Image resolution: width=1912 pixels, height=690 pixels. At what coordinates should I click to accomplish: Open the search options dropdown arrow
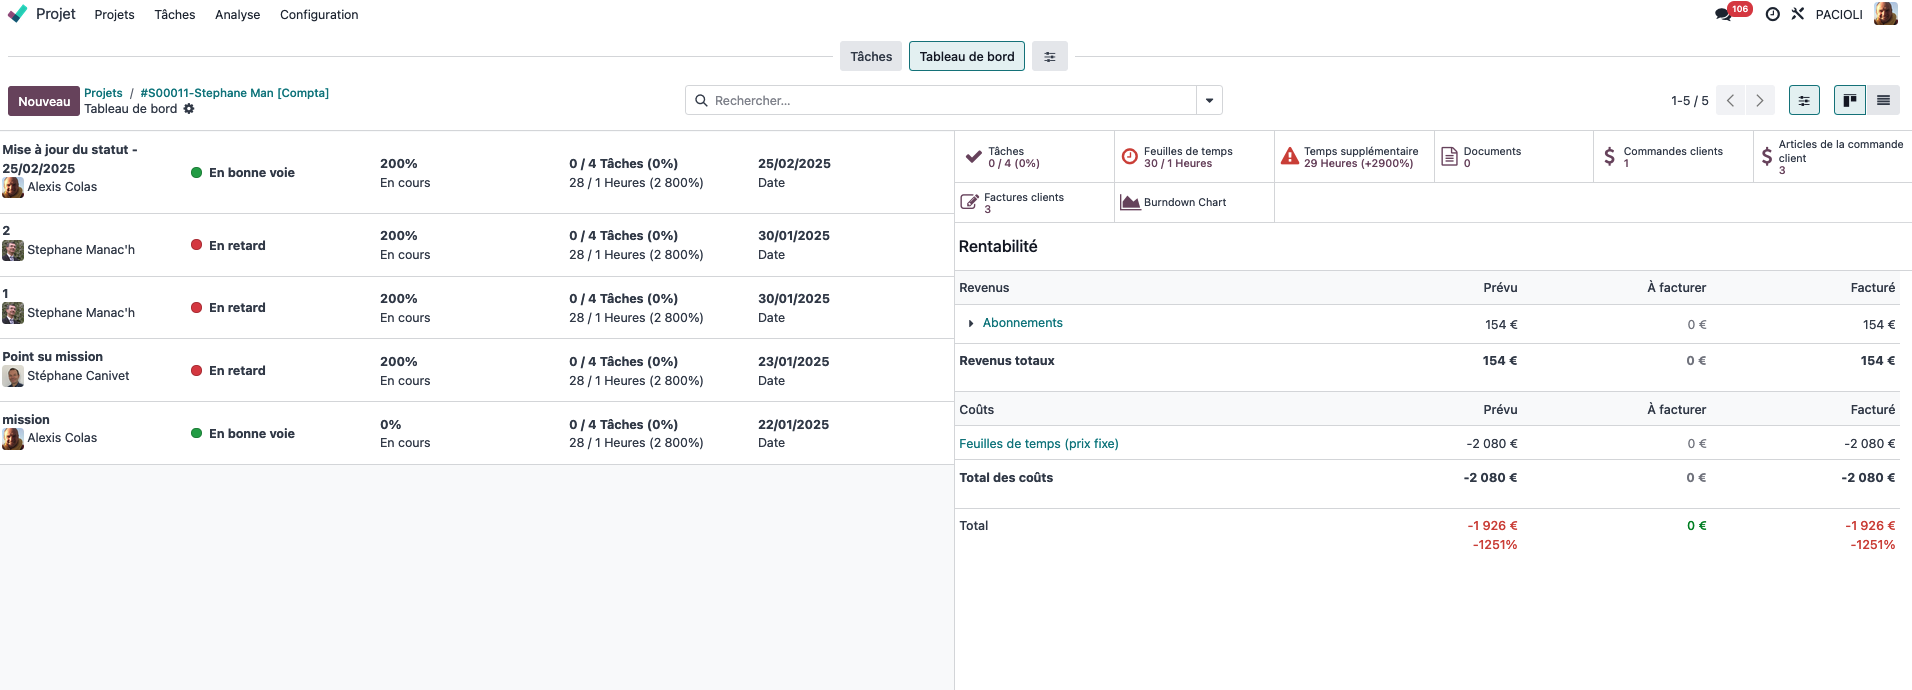tap(1209, 100)
